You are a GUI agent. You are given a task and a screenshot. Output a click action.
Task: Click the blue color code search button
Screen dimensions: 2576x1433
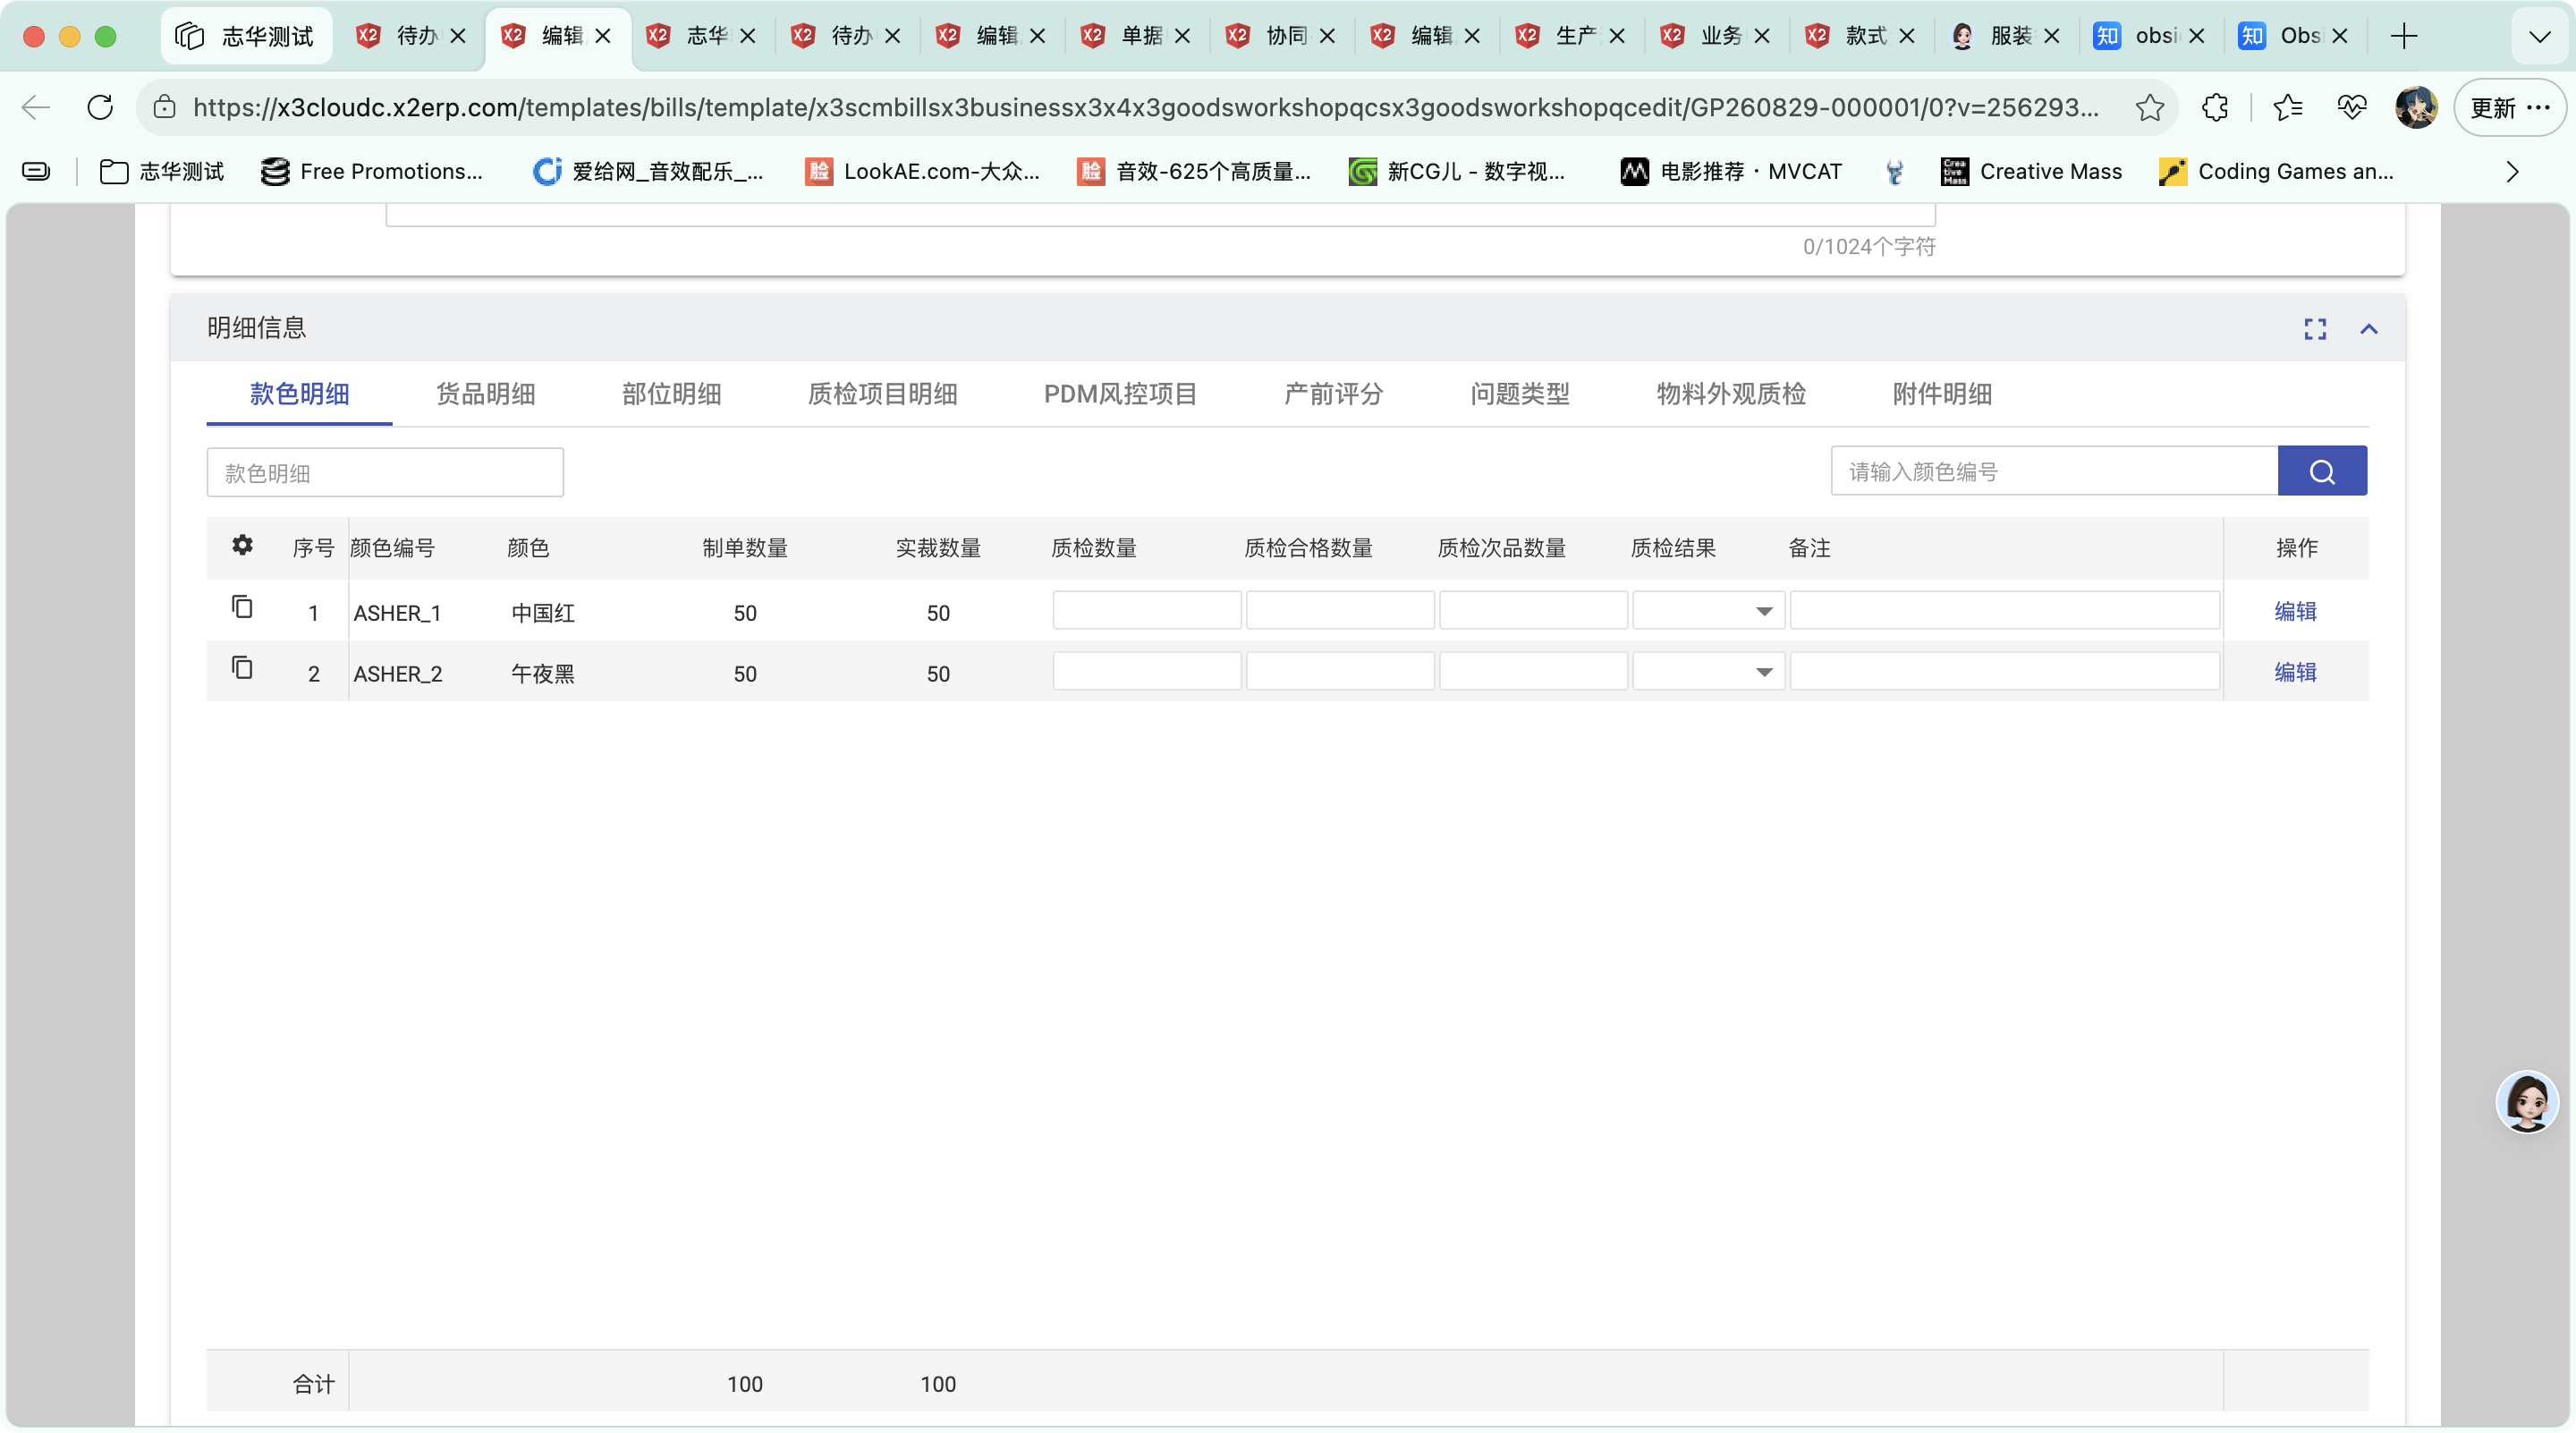[x=2322, y=471]
